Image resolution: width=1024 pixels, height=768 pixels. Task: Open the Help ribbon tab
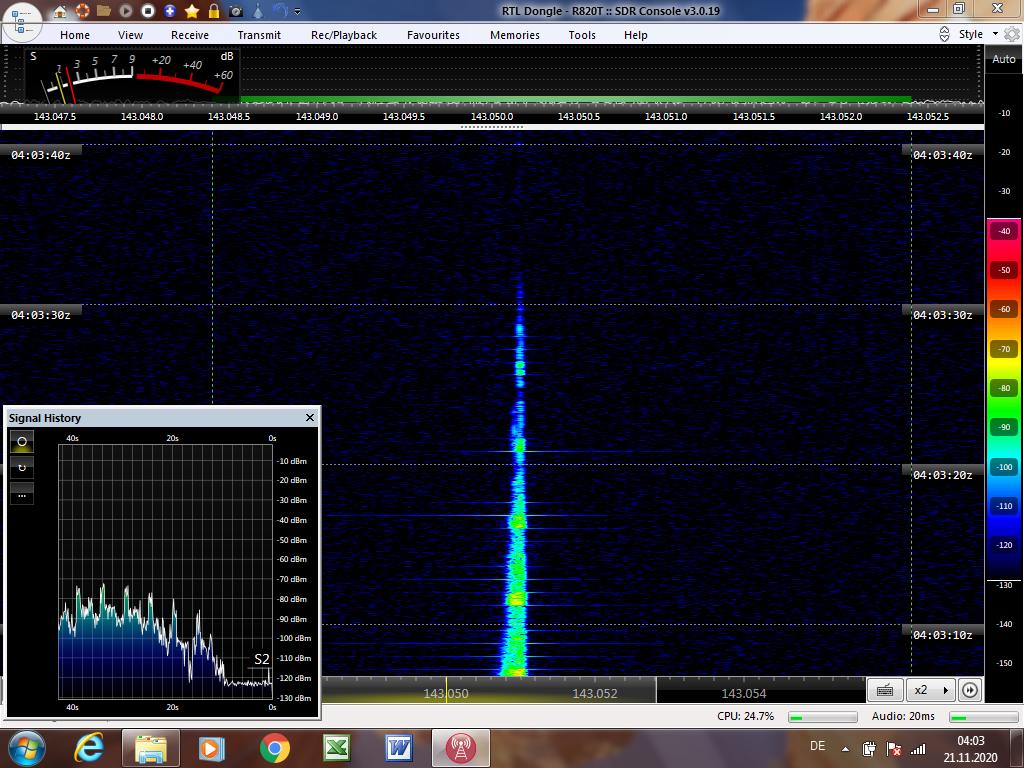click(635, 35)
